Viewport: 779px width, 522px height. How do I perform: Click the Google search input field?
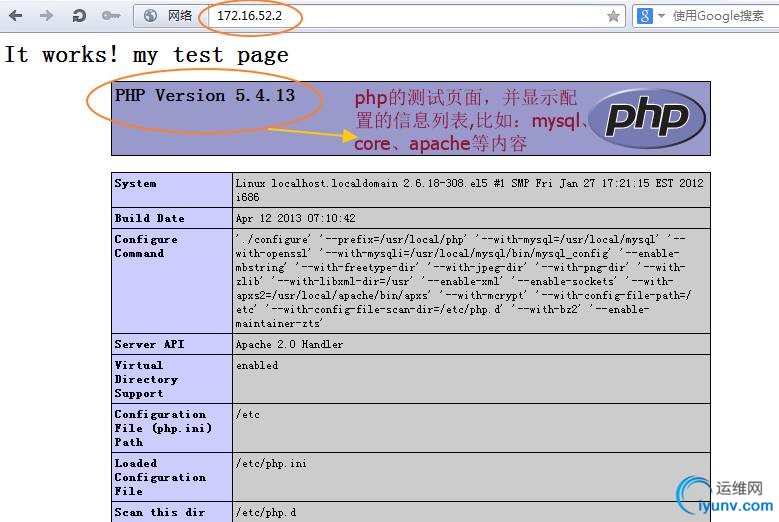click(724, 16)
